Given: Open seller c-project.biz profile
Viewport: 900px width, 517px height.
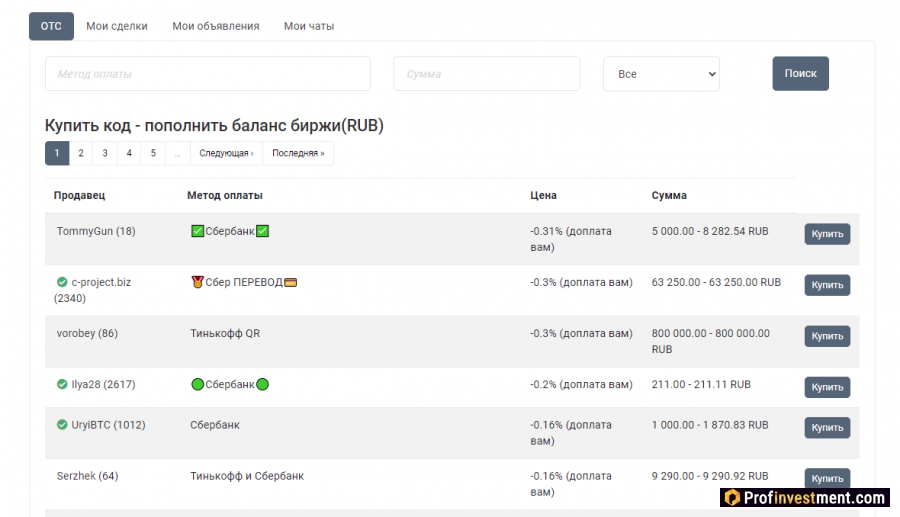Looking at the screenshot, I should (x=92, y=290).
